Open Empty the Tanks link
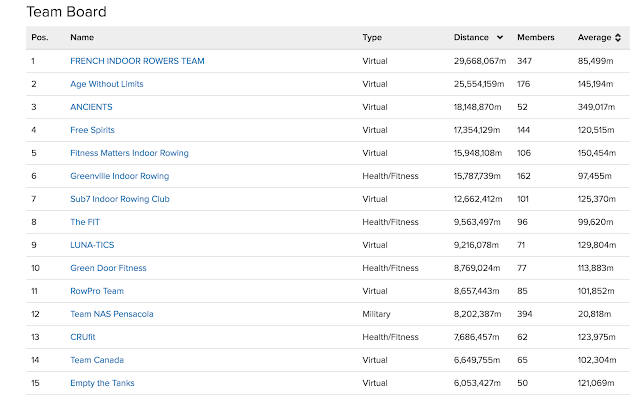 102,383
